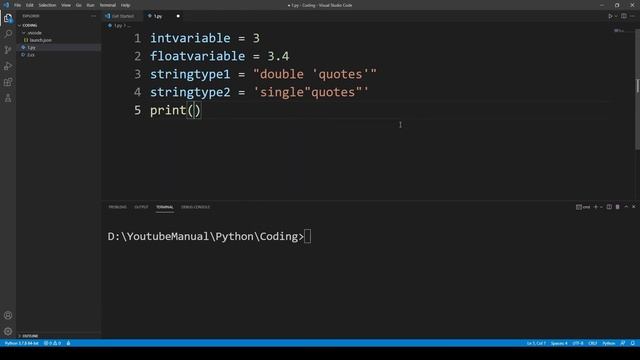Open Explorer panel More Actions ellipsis
The width and height of the screenshot is (640, 360).
coord(93,16)
